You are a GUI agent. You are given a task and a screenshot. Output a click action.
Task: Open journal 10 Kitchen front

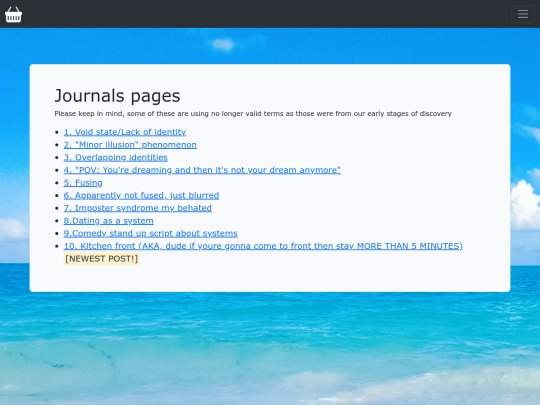tap(263, 246)
